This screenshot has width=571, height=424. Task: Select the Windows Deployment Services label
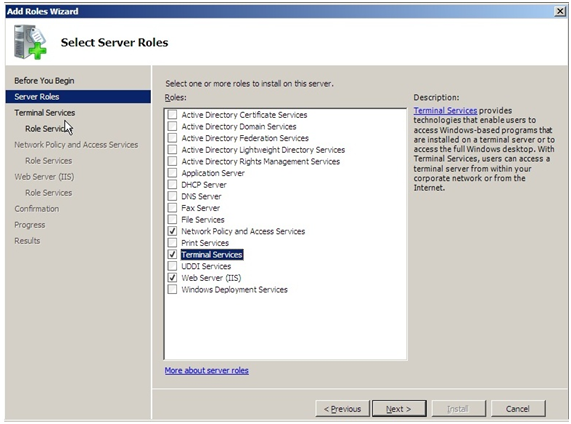(235, 290)
